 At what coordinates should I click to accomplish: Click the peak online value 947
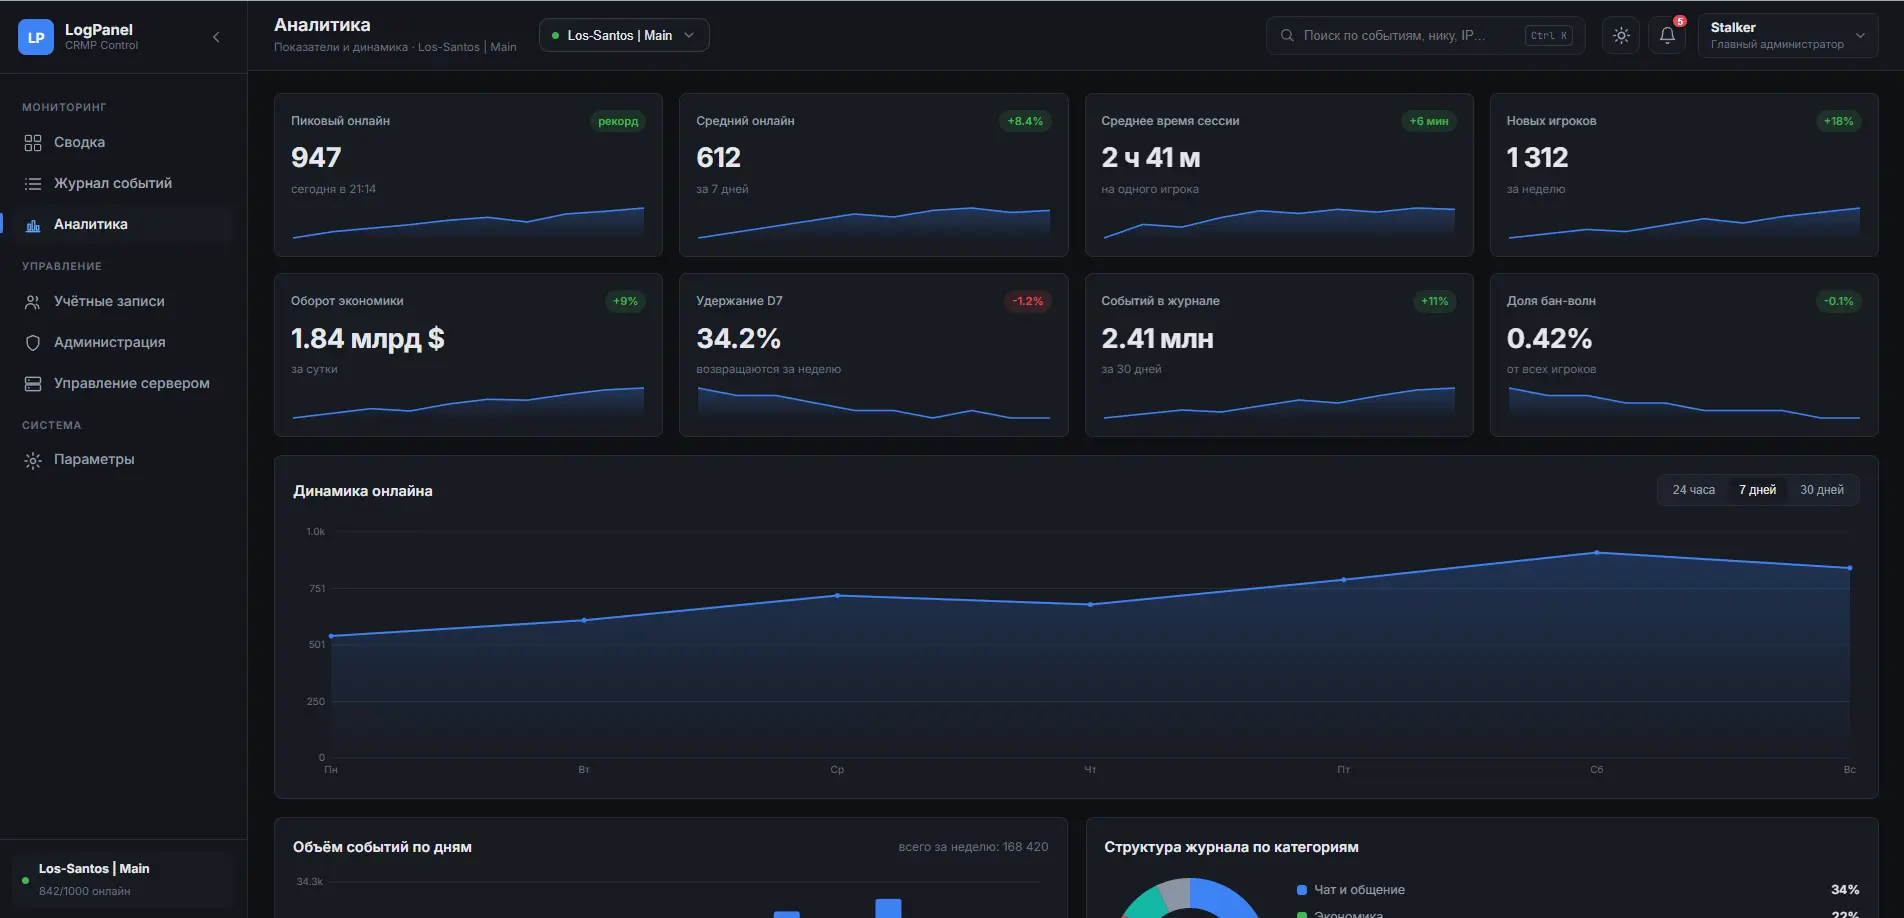(x=316, y=158)
